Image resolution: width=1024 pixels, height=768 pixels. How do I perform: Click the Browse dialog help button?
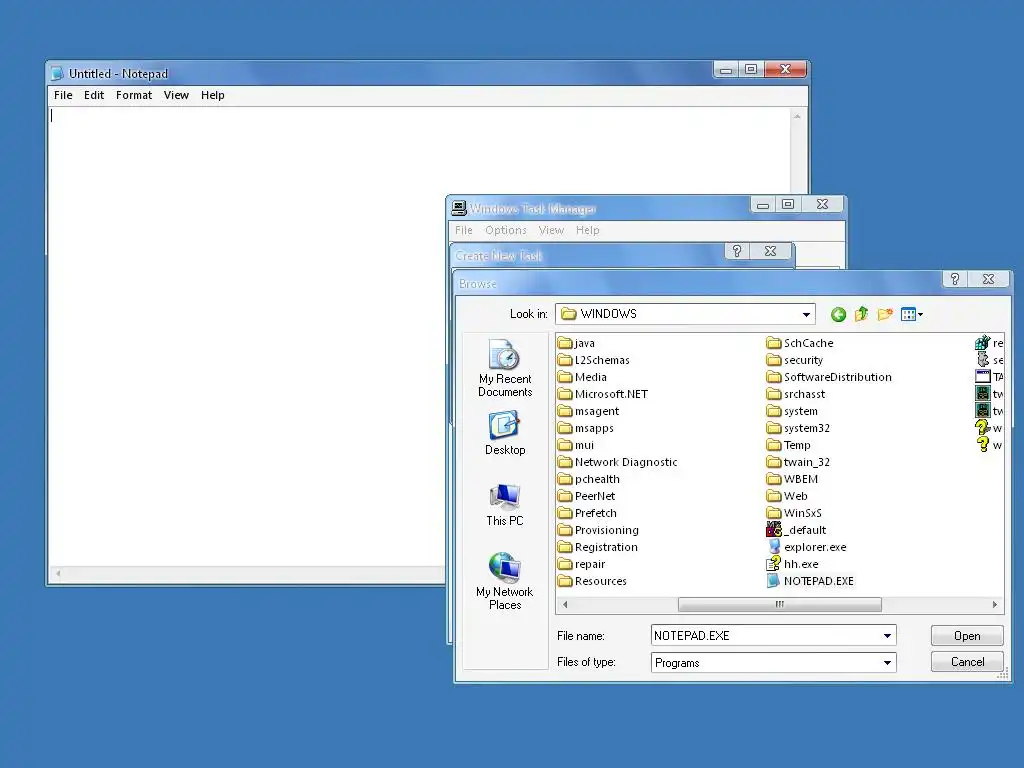955,279
